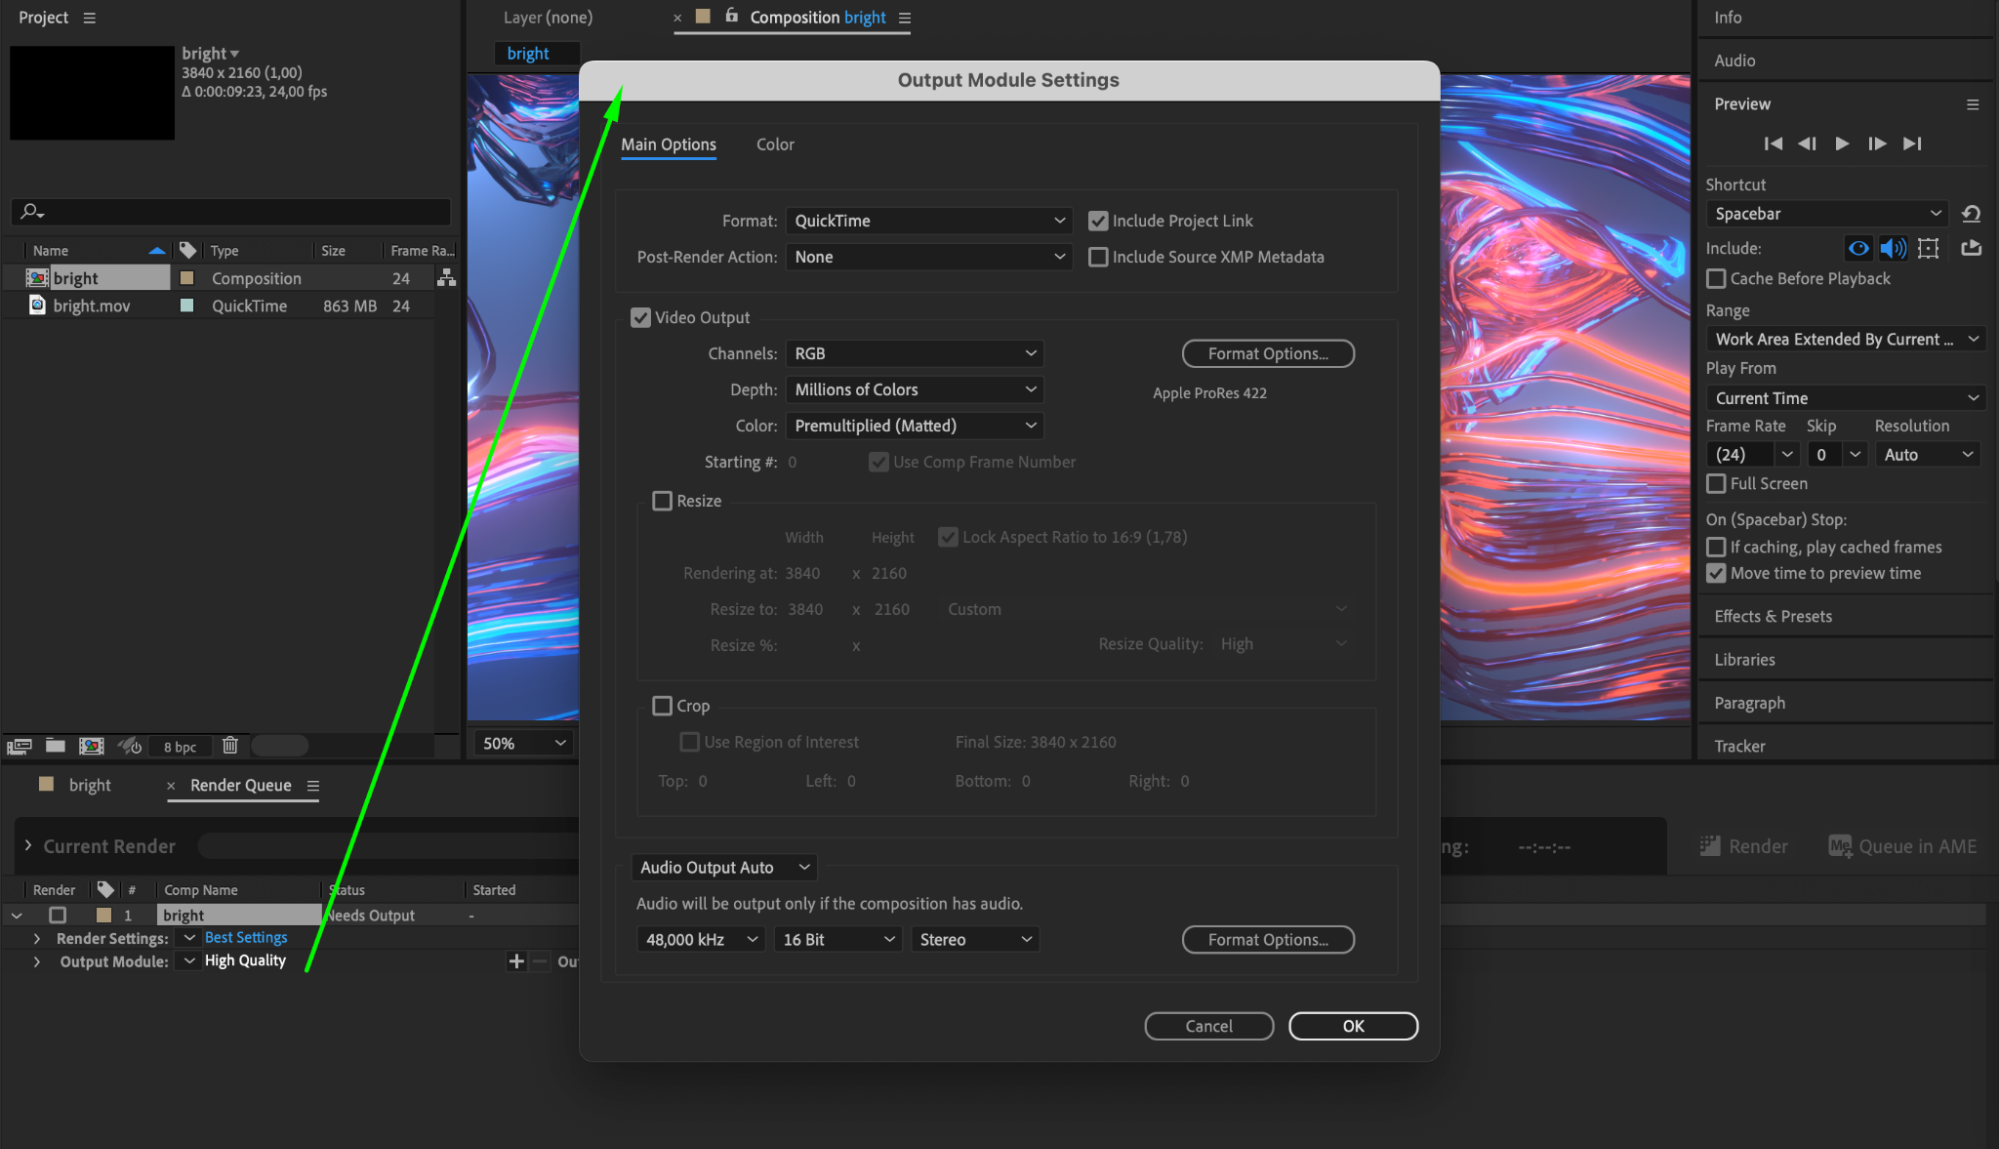Select the Render Queue tab

[241, 786]
